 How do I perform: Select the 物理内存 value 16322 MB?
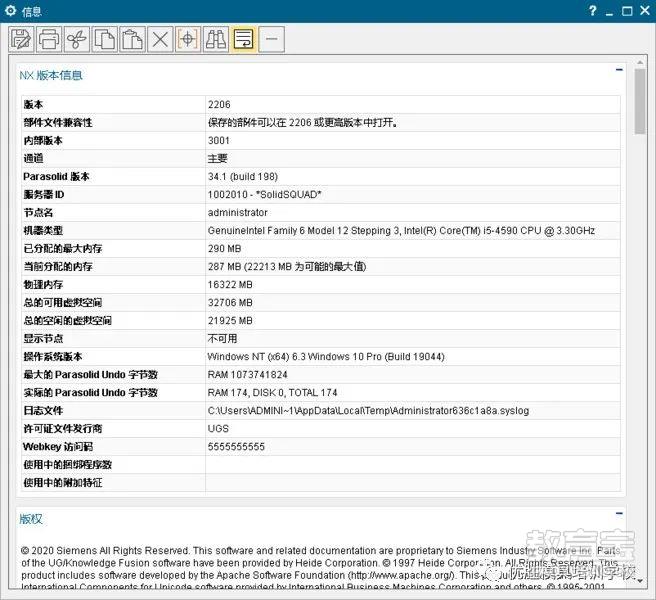coord(230,285)
